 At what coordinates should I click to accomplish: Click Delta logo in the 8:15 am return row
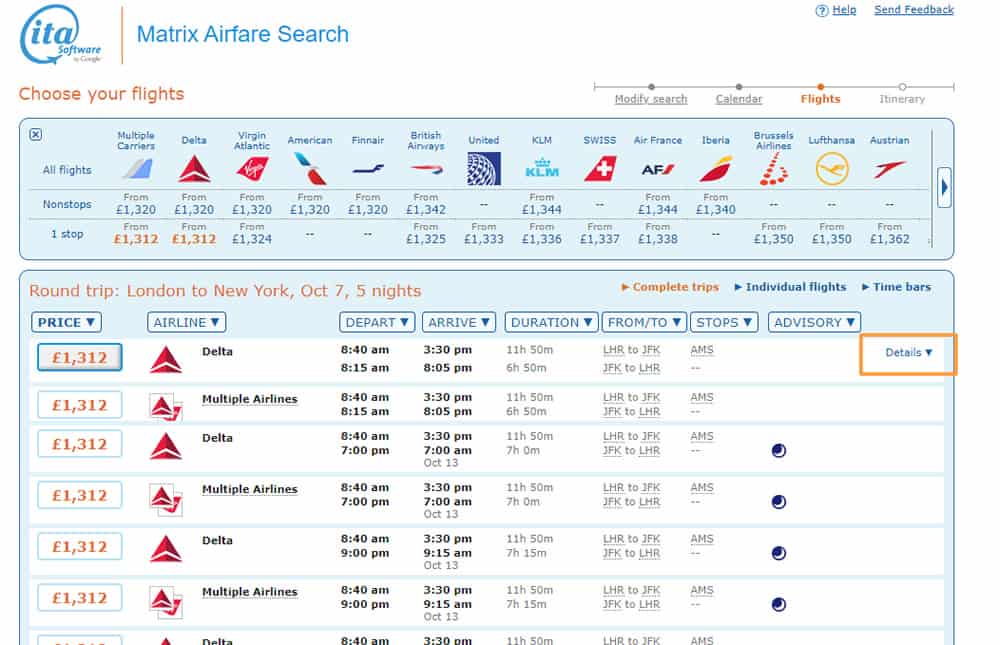(166, 360)
